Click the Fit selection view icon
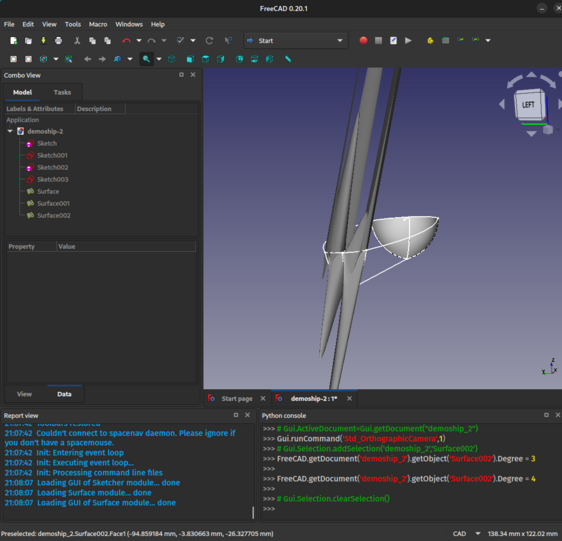This screenshot has width=562, height=541. 28,59
